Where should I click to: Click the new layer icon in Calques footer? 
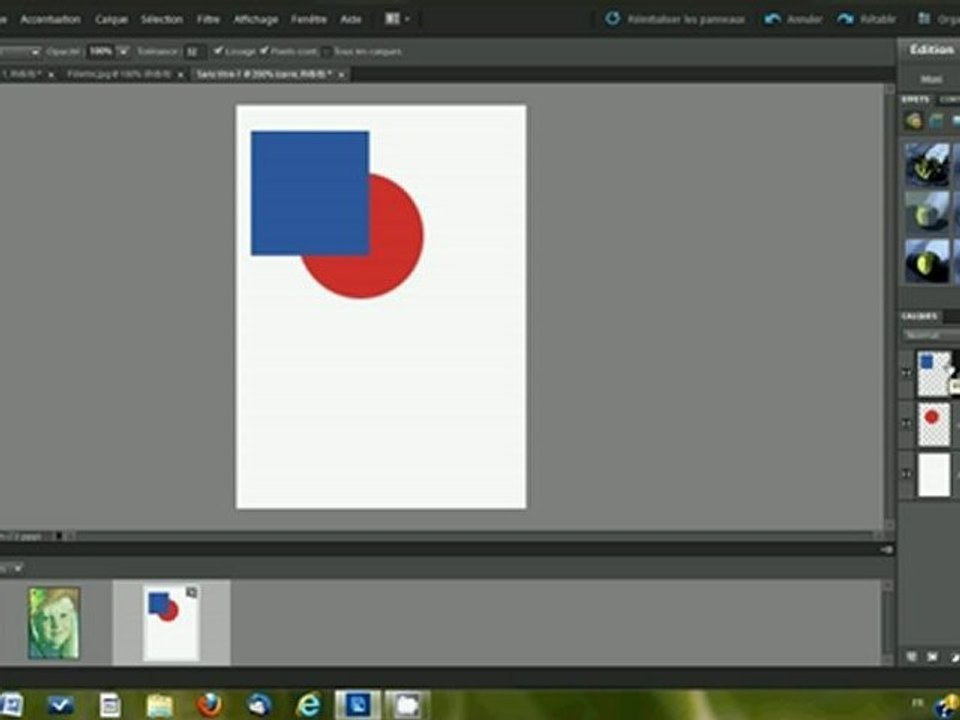(911, 656)
